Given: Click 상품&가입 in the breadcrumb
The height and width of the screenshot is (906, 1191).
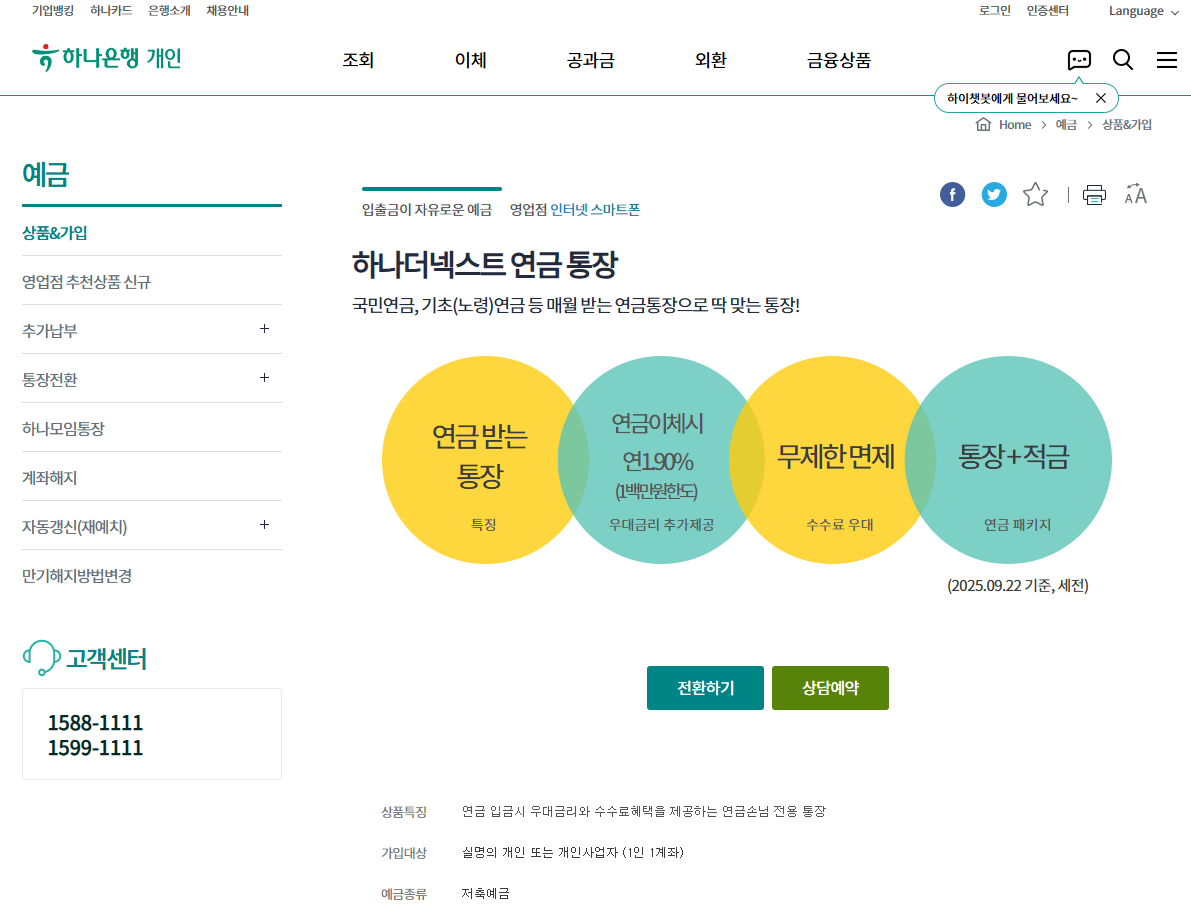Looking at the screenshot, I should (1126, 125).
